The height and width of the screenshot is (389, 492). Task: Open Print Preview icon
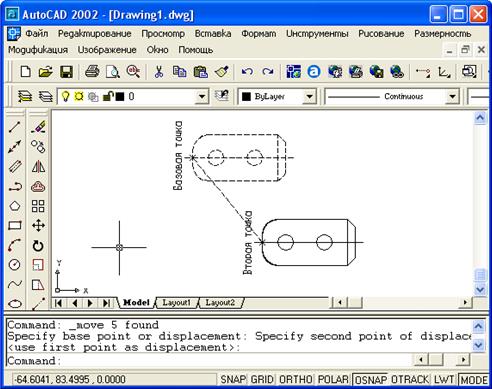[x=113, y=72]
